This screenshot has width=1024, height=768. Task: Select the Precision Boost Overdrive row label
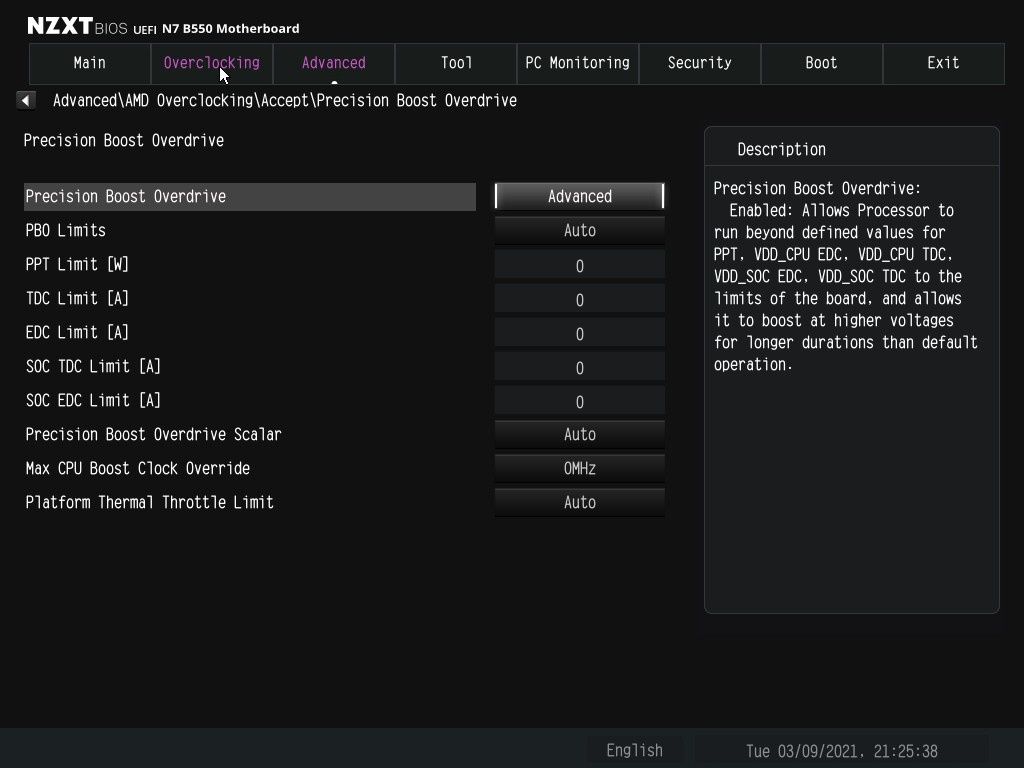point(249,197)
